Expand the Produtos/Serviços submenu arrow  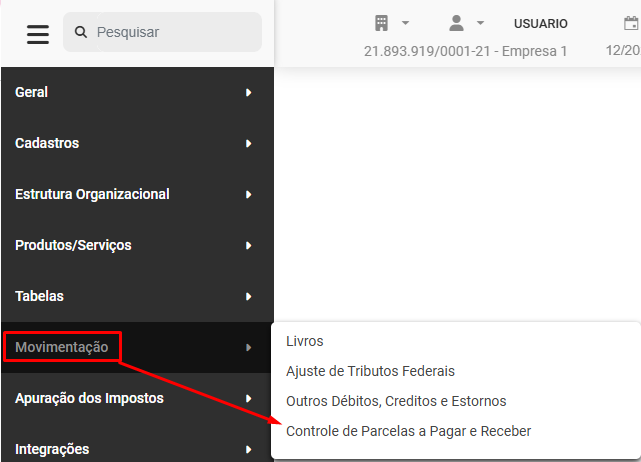tap(248, 245)
